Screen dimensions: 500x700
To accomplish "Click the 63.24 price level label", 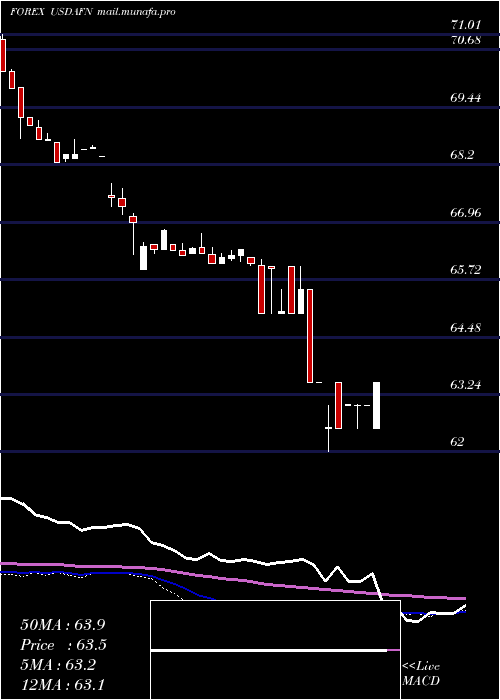I will coord(466,384).
